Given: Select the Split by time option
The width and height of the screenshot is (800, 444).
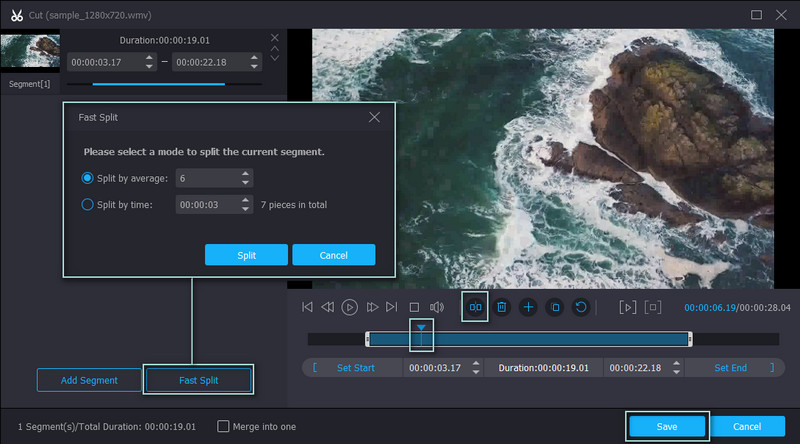Looking at the screenshot, I should [86, 204].
